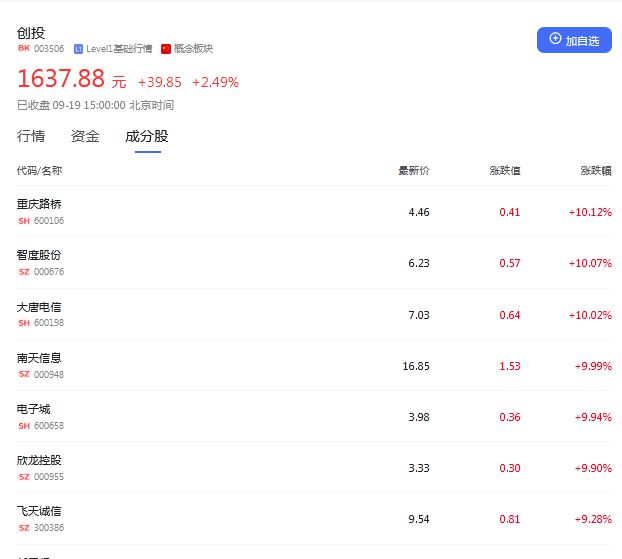
Task: Click the BK board code badge
Action: [24, 49]
